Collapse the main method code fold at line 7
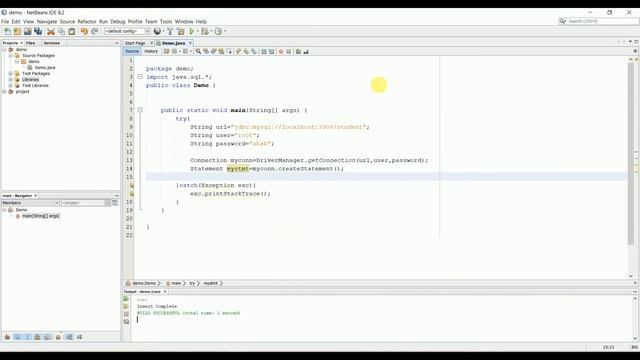 pos(140,110)
